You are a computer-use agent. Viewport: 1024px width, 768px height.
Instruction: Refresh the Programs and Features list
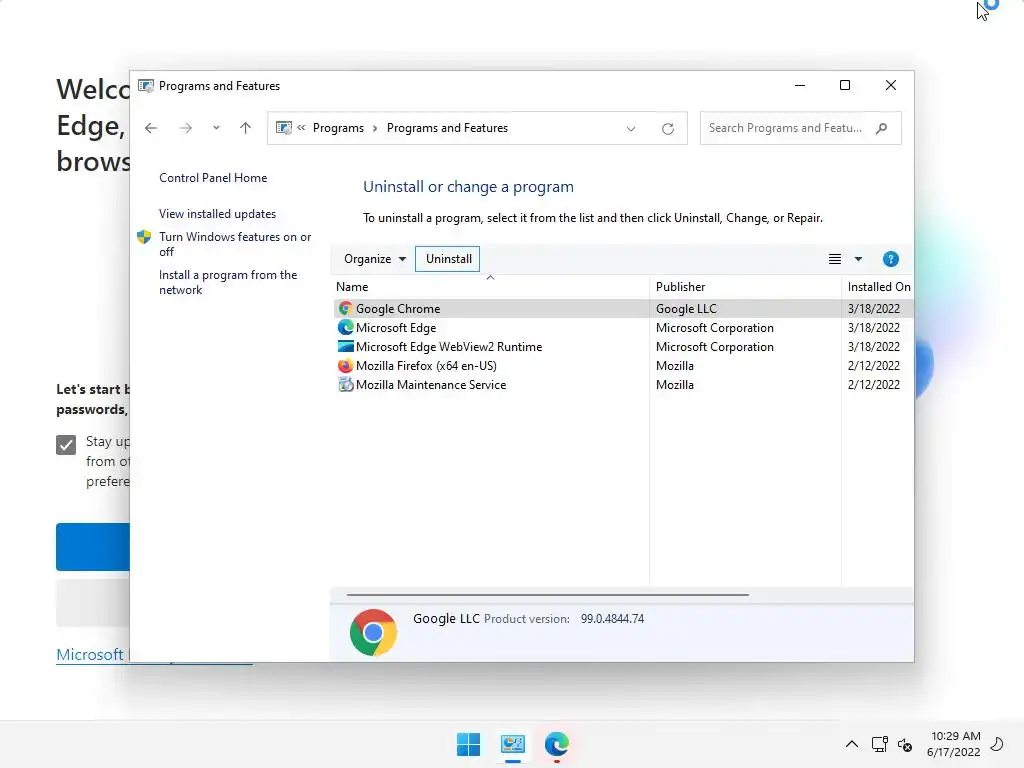tap(667, 129)
